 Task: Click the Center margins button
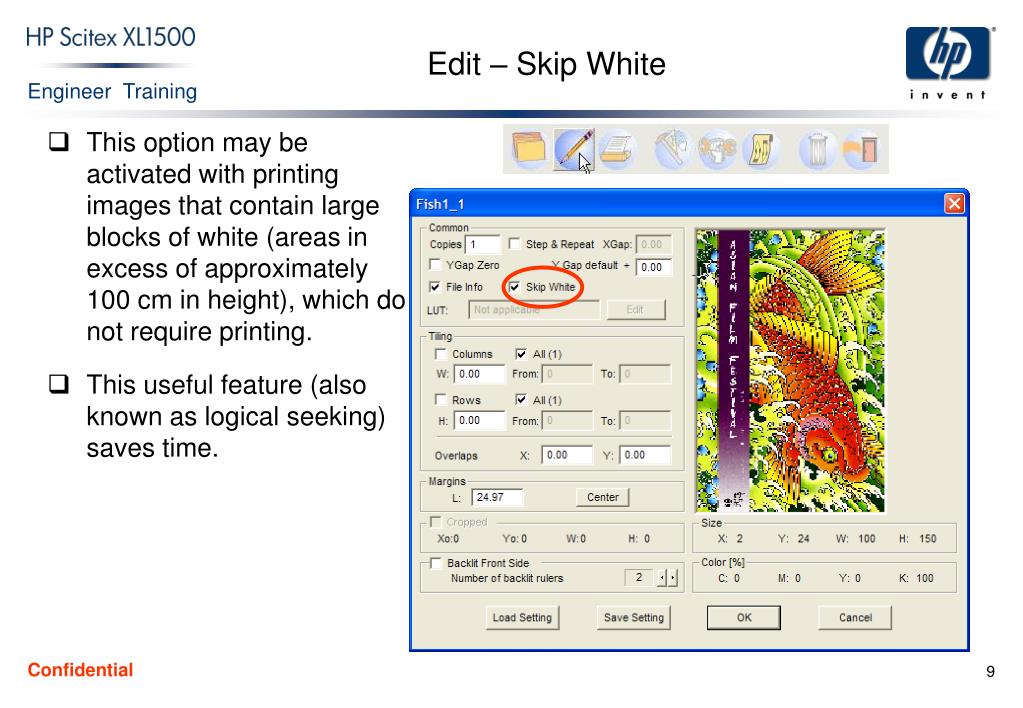tap(602, 497)
